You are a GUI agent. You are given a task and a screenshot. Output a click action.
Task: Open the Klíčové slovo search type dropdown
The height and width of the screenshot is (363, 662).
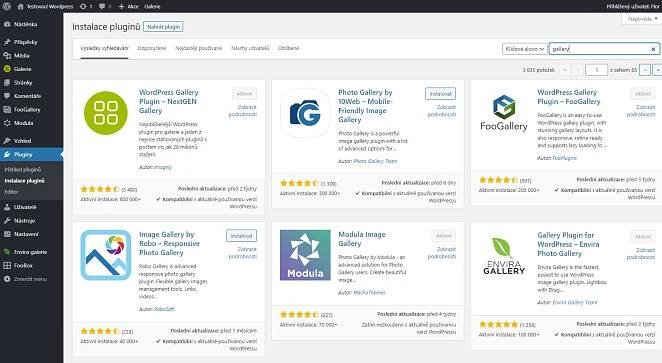525,49
